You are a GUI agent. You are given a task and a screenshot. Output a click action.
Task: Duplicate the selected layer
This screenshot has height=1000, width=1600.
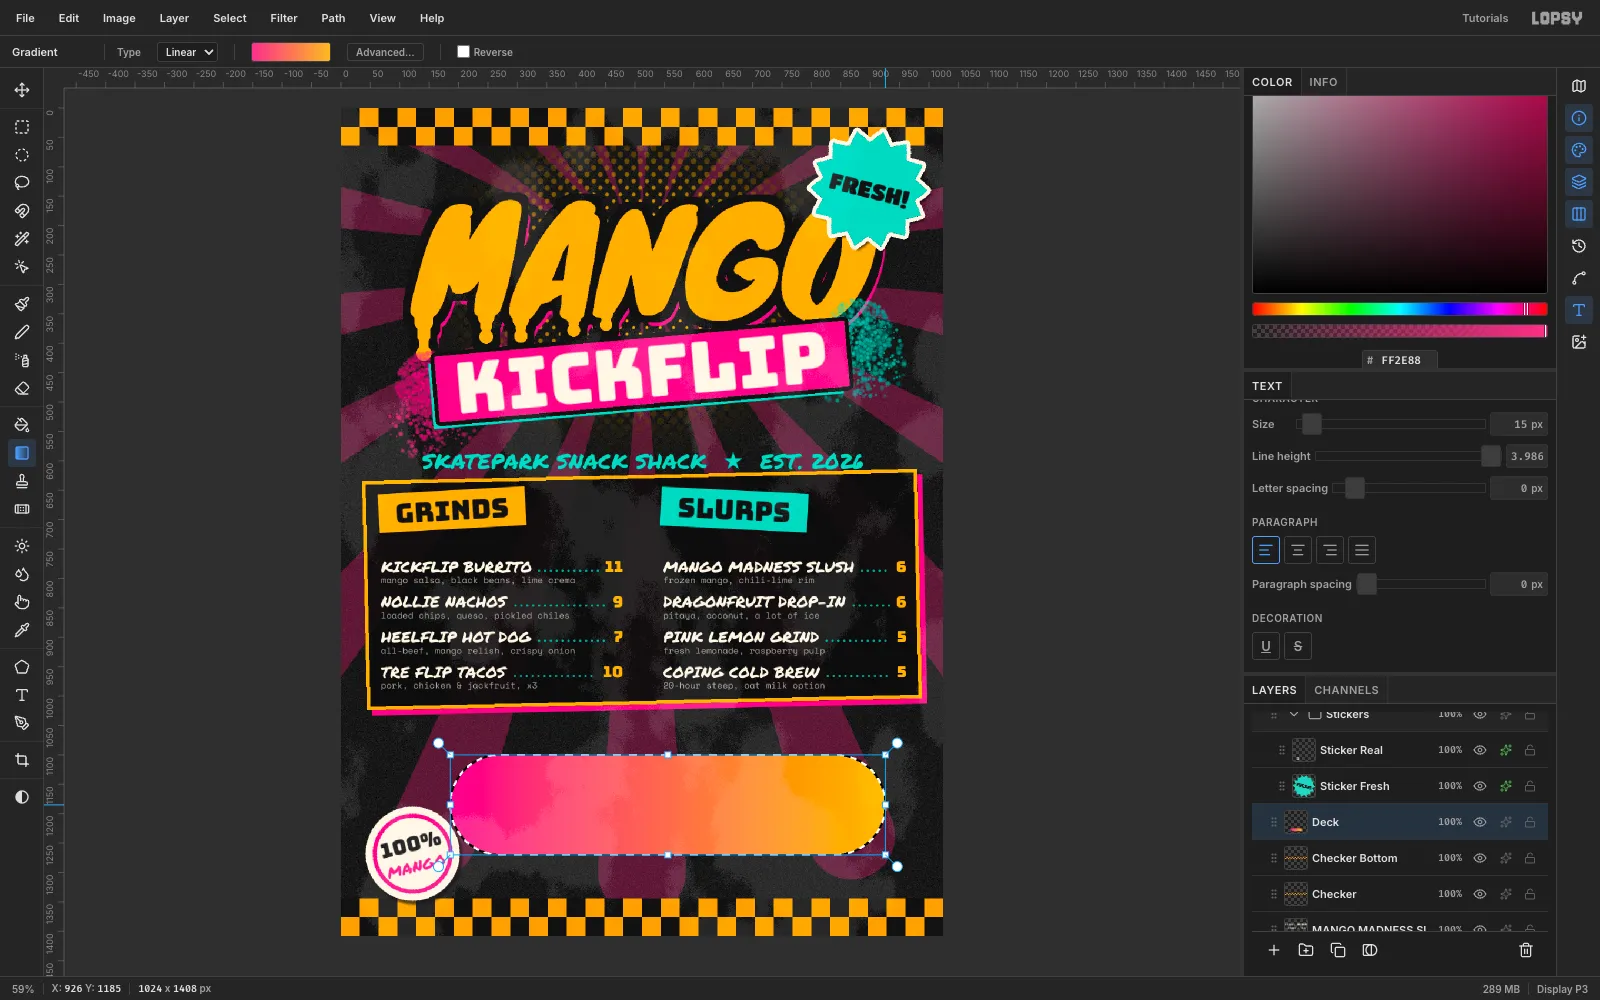pos(1338,950)
